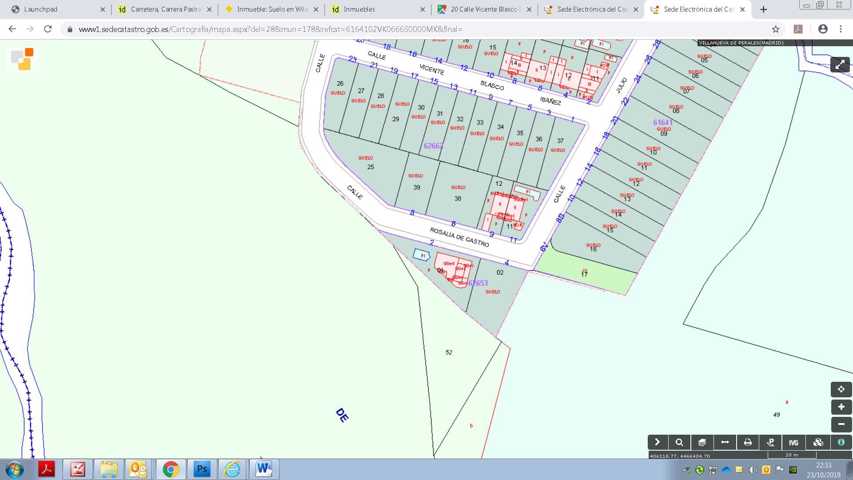Open Photoshop from the taskbar
The width and height of the screenshot is (853, 480).
[x=201, y=469]
